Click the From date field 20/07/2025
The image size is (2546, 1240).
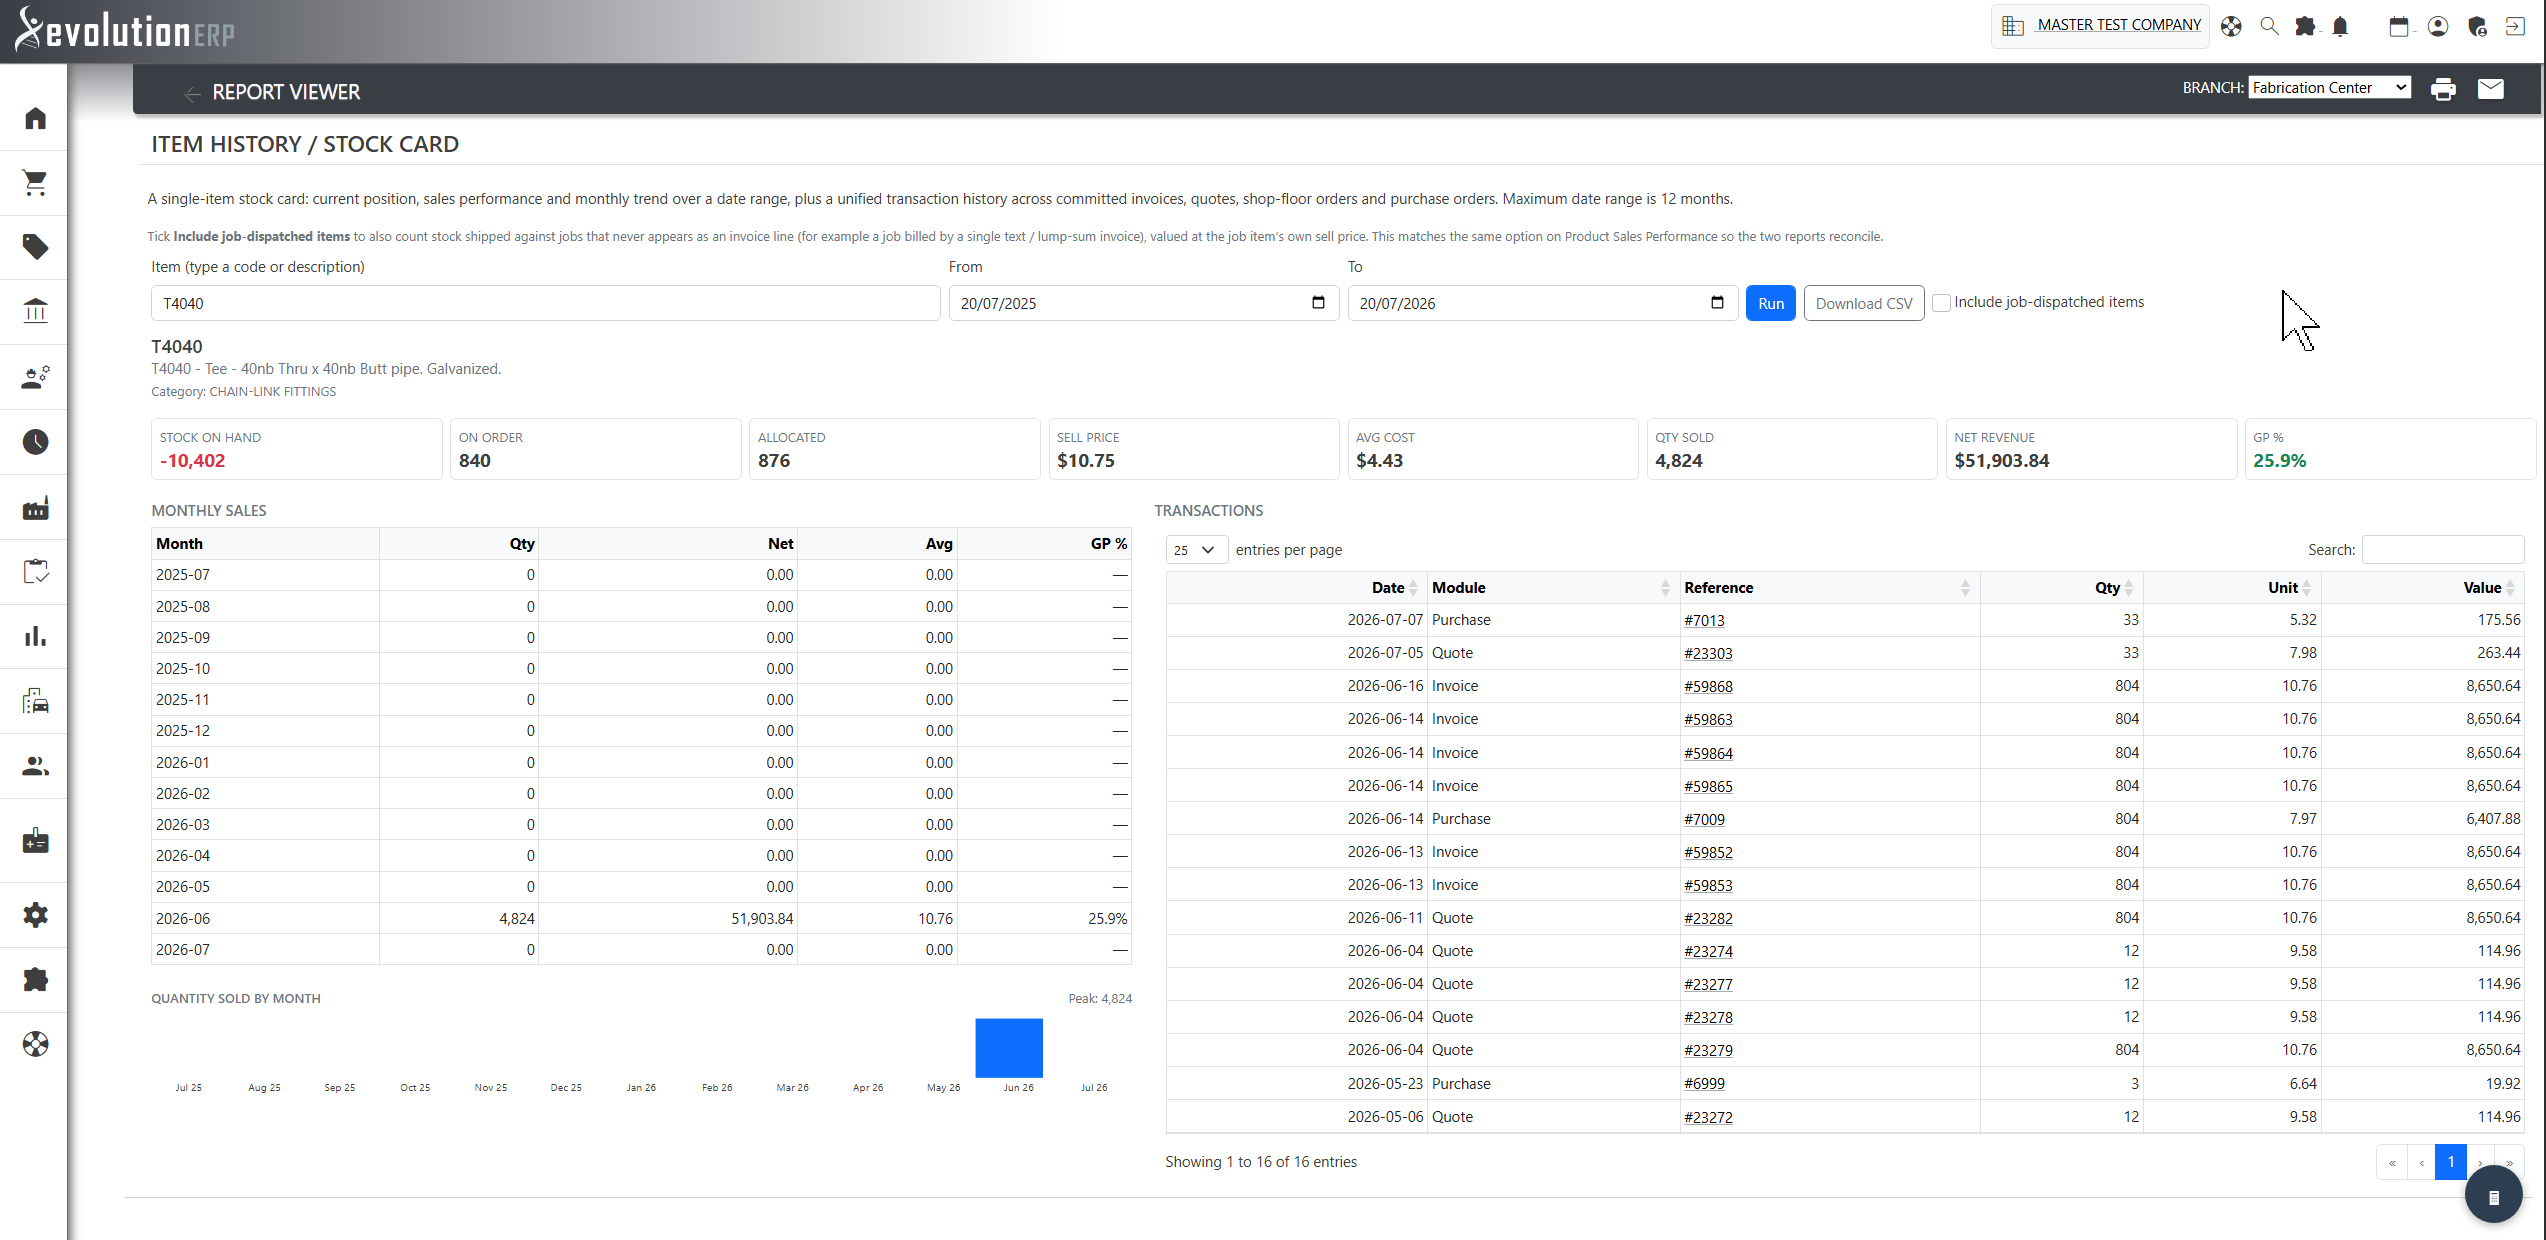point(1143,303)
